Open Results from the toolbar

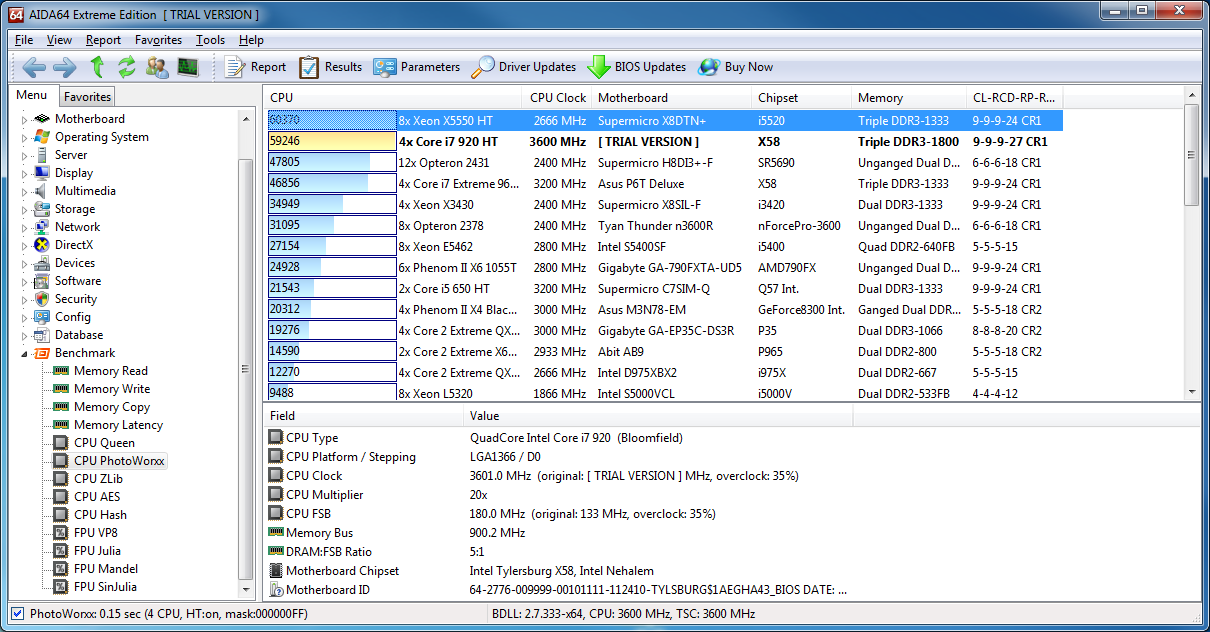[x=331, y=67]
